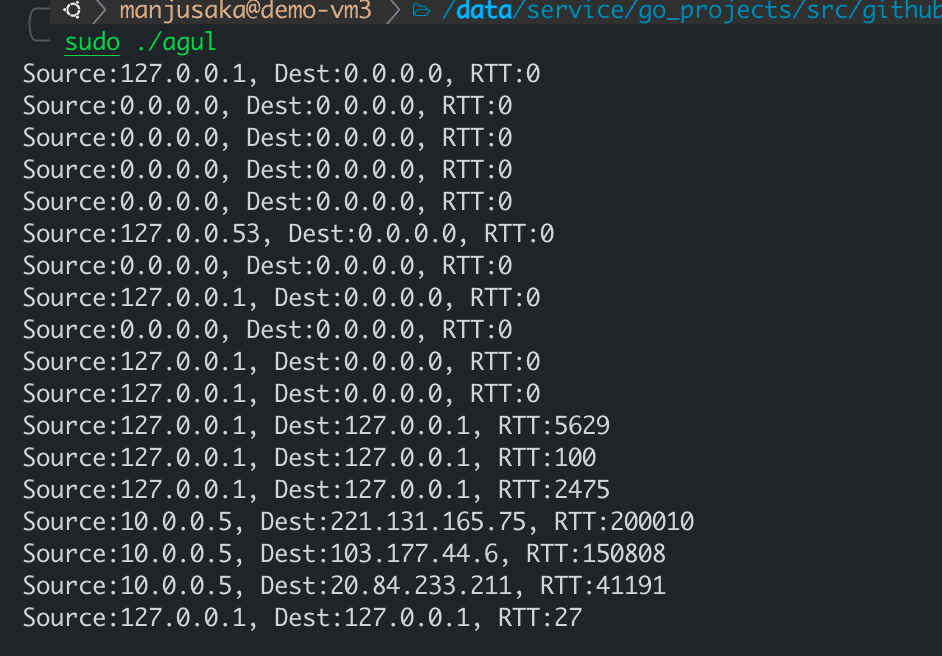Click the username manjusaka@demo-vm3 prompt segment

246,11
